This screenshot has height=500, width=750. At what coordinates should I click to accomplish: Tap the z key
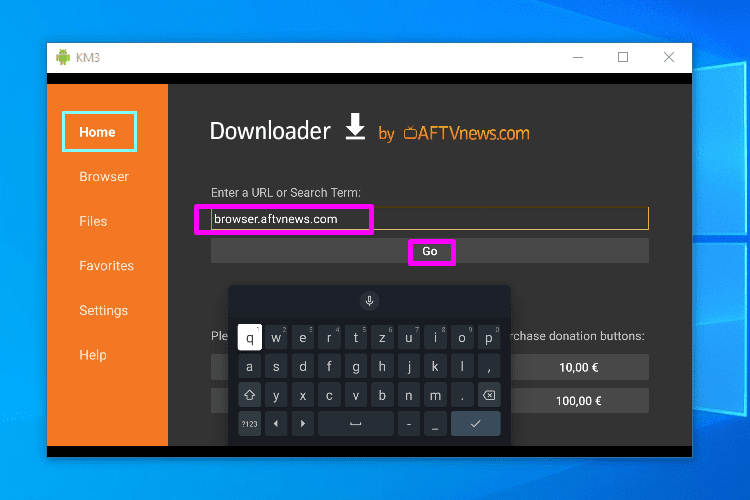(382, 338)
